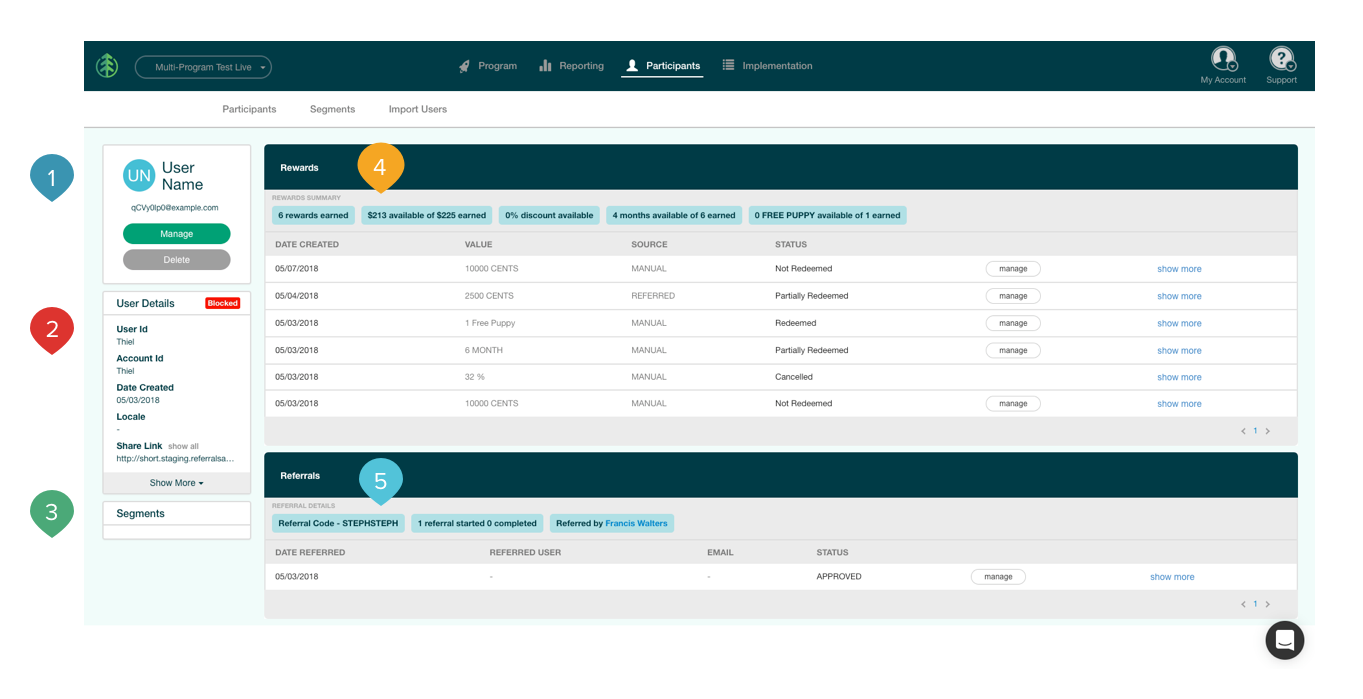Click next page arrow in Rewards table

pos(1268,431)
